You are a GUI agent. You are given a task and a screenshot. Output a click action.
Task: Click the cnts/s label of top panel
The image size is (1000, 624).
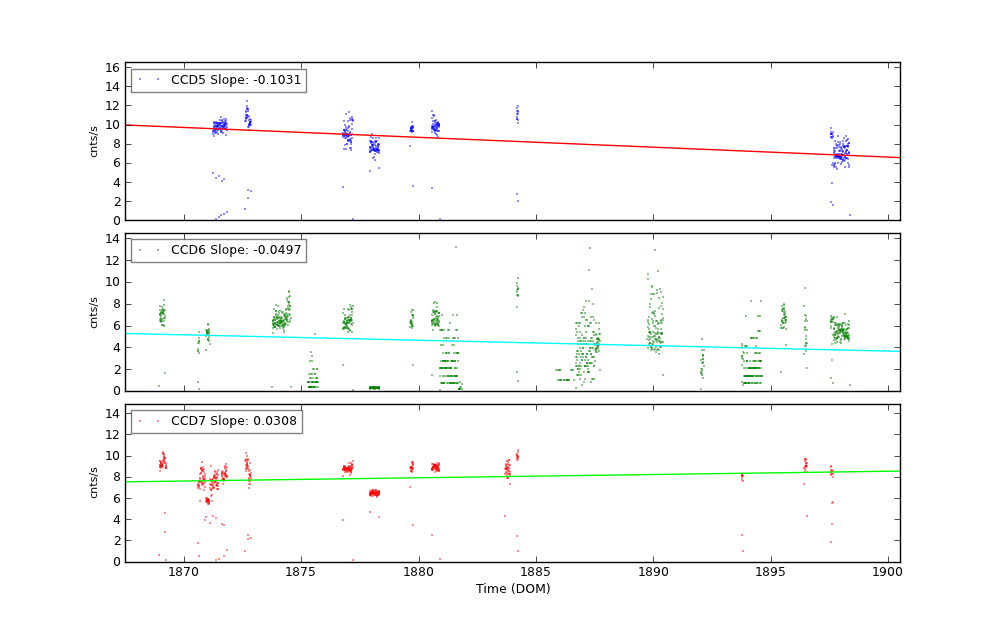pyautogui.click(x=94, y=141)
